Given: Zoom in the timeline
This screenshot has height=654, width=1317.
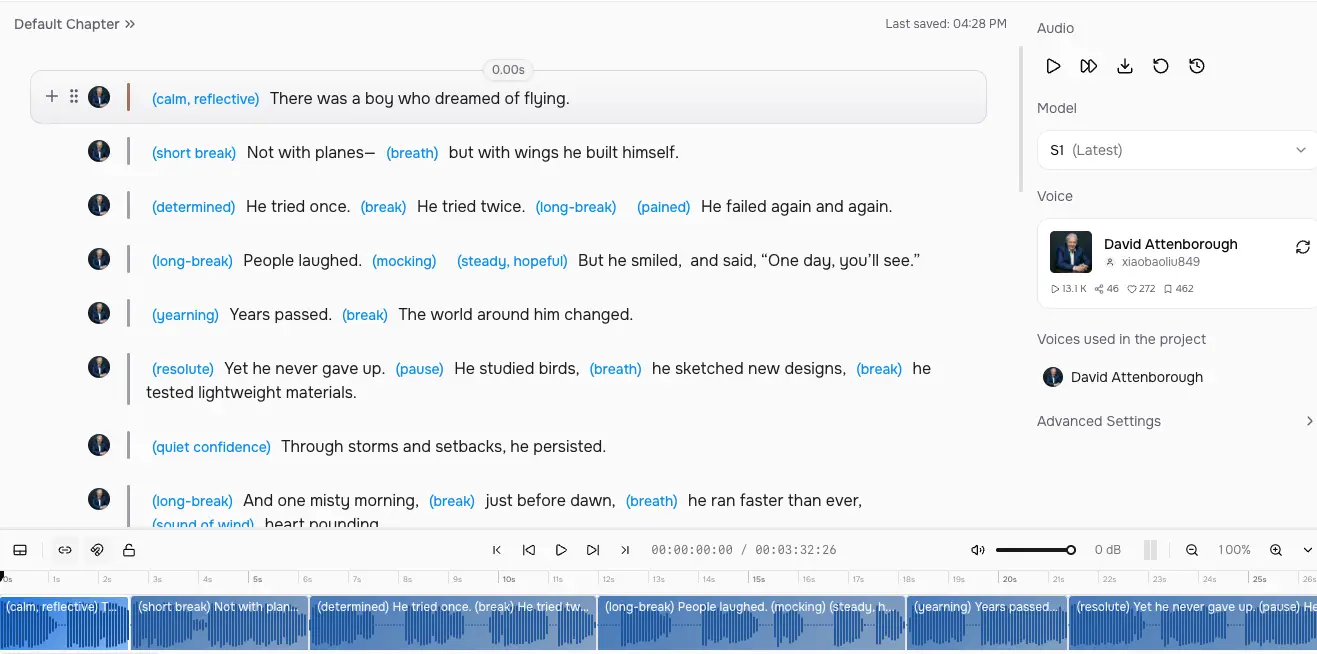Looking at the screenshot, I should point(1276,550).
